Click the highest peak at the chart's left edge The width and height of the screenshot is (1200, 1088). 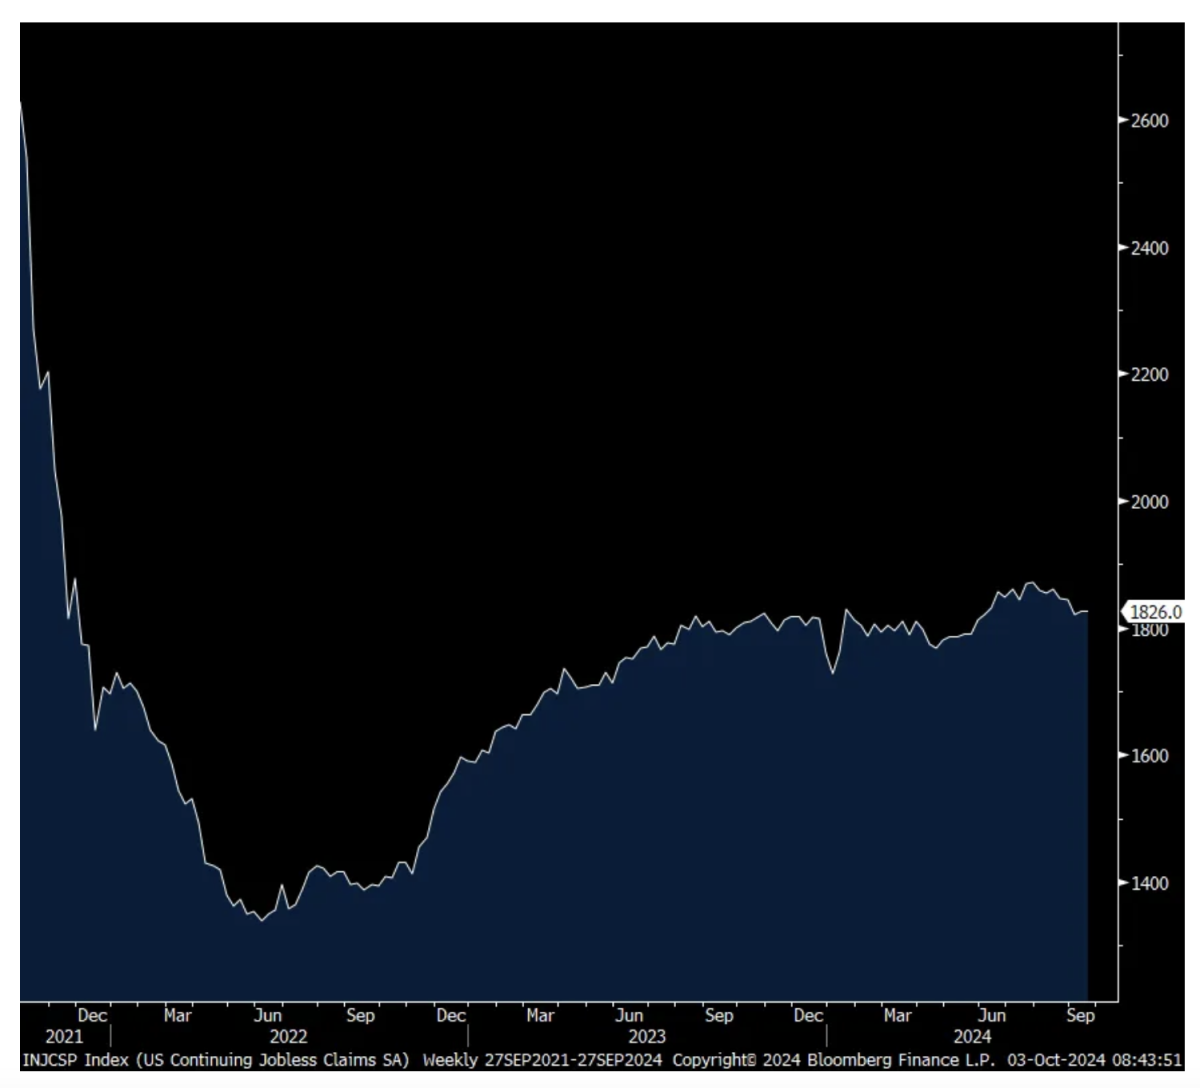[x=21, y=102]
